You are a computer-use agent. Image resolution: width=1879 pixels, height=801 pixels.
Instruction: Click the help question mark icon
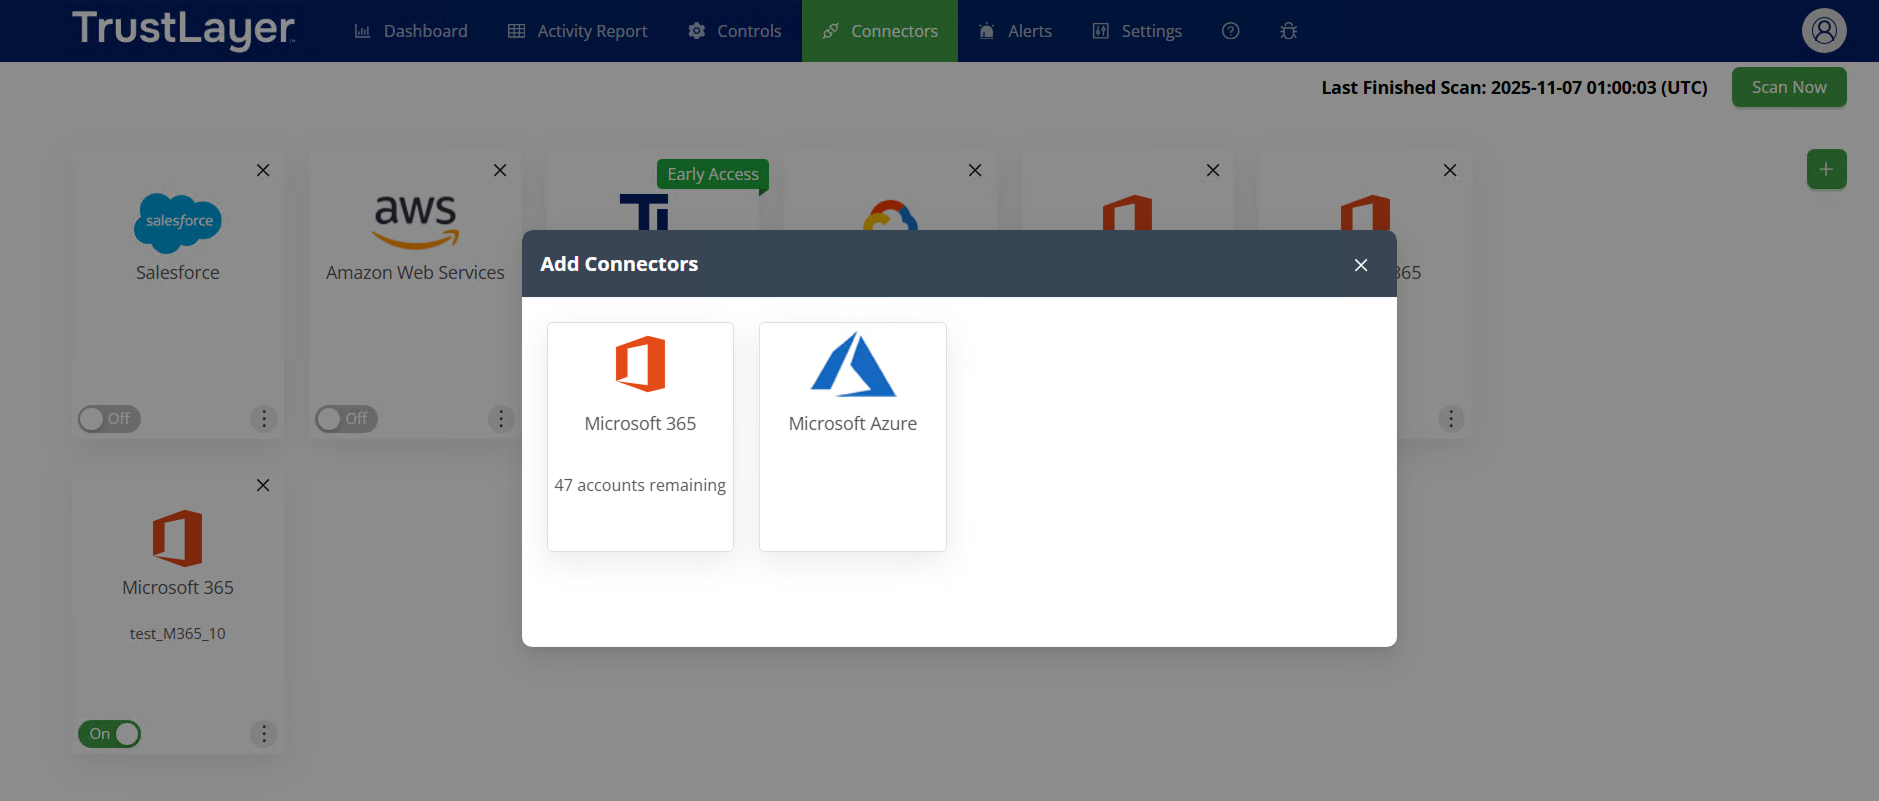(x=1231, y=31)
